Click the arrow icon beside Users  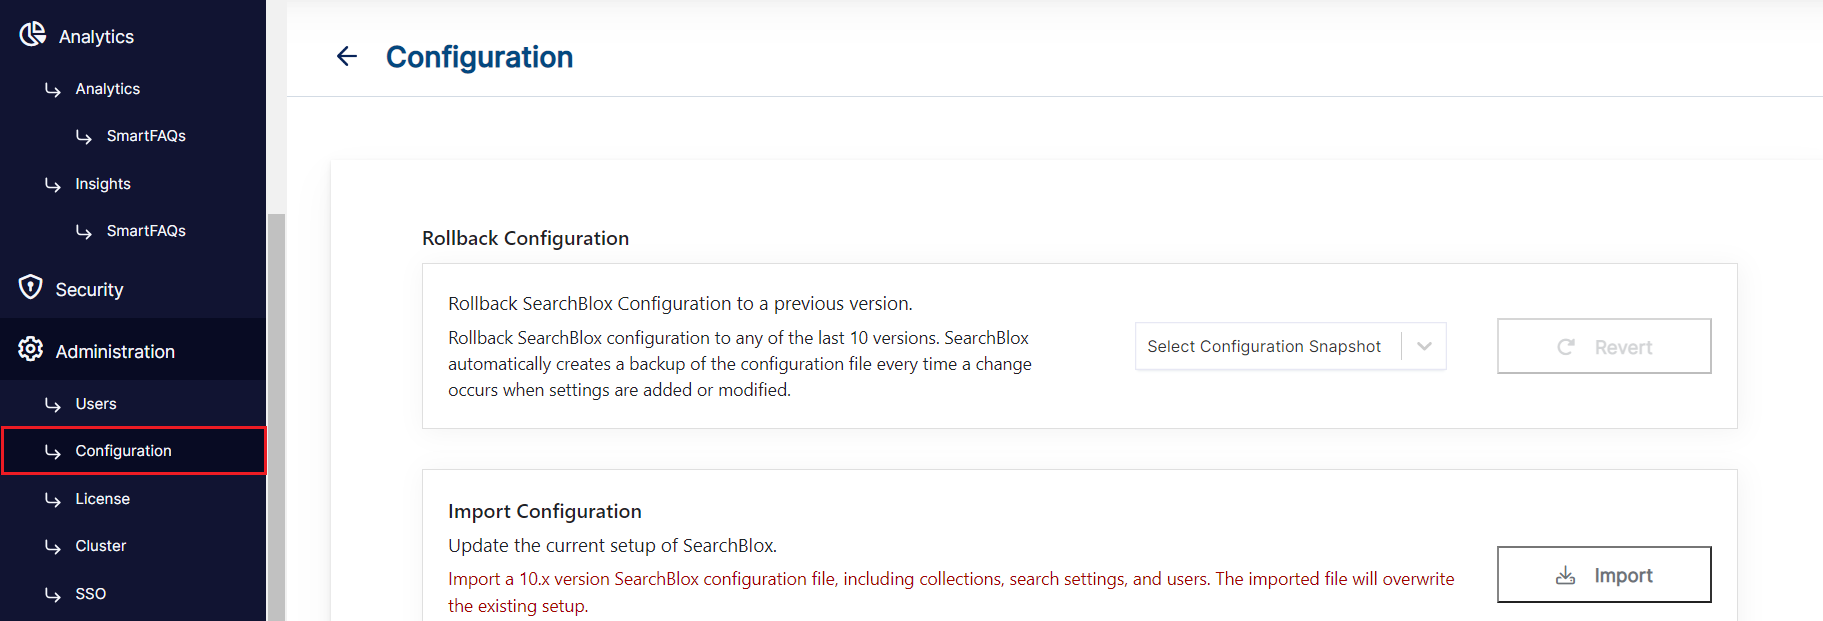(x=53, y=404)
